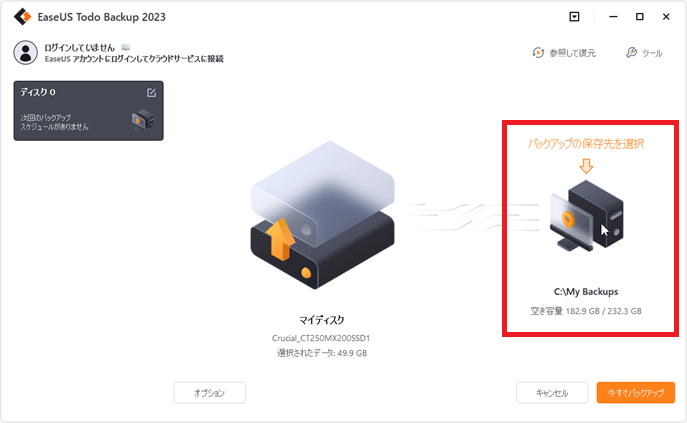Viewport: 687px width, 423px height.
Task: Open the ツール tools menu
Action: pyautogui.click(x=644, y=53)
